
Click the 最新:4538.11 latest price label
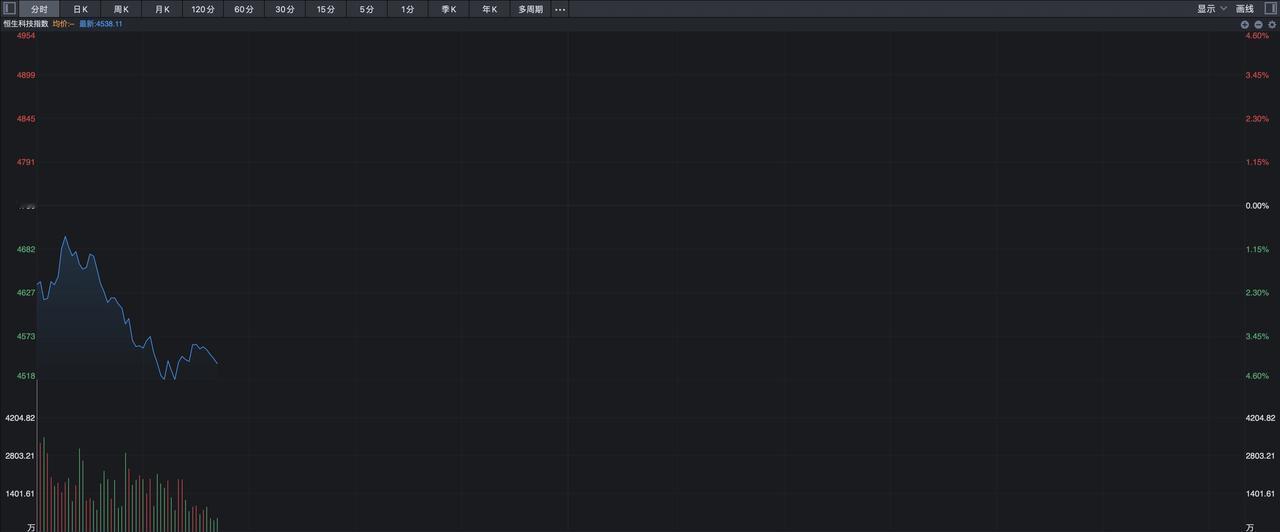(x=101, y=24)
